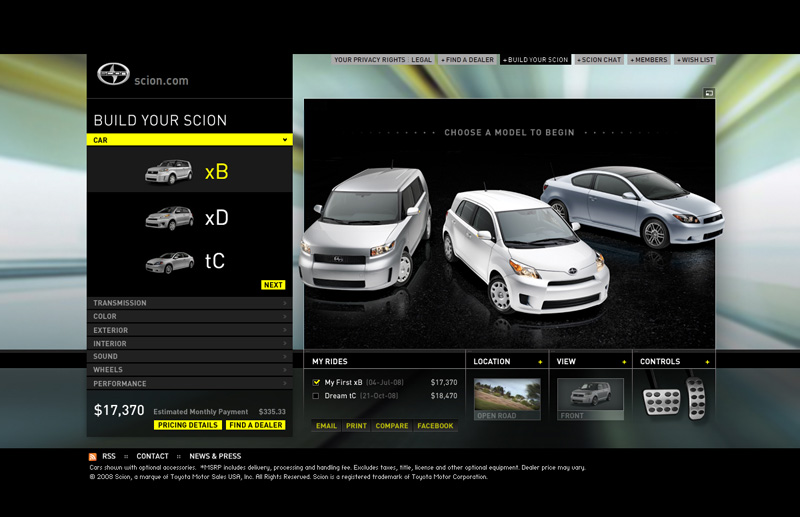The height and width of the screenshot is (517, 800).
Task: Check the Dream tC checkbox
Action: (315, 396)
